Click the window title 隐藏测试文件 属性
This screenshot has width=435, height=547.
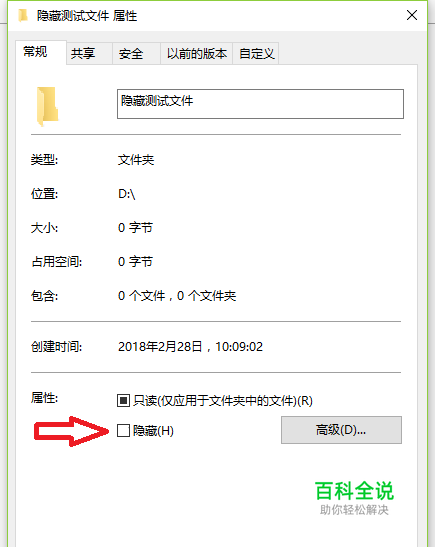pyautogui.click(x=87, y=16)
